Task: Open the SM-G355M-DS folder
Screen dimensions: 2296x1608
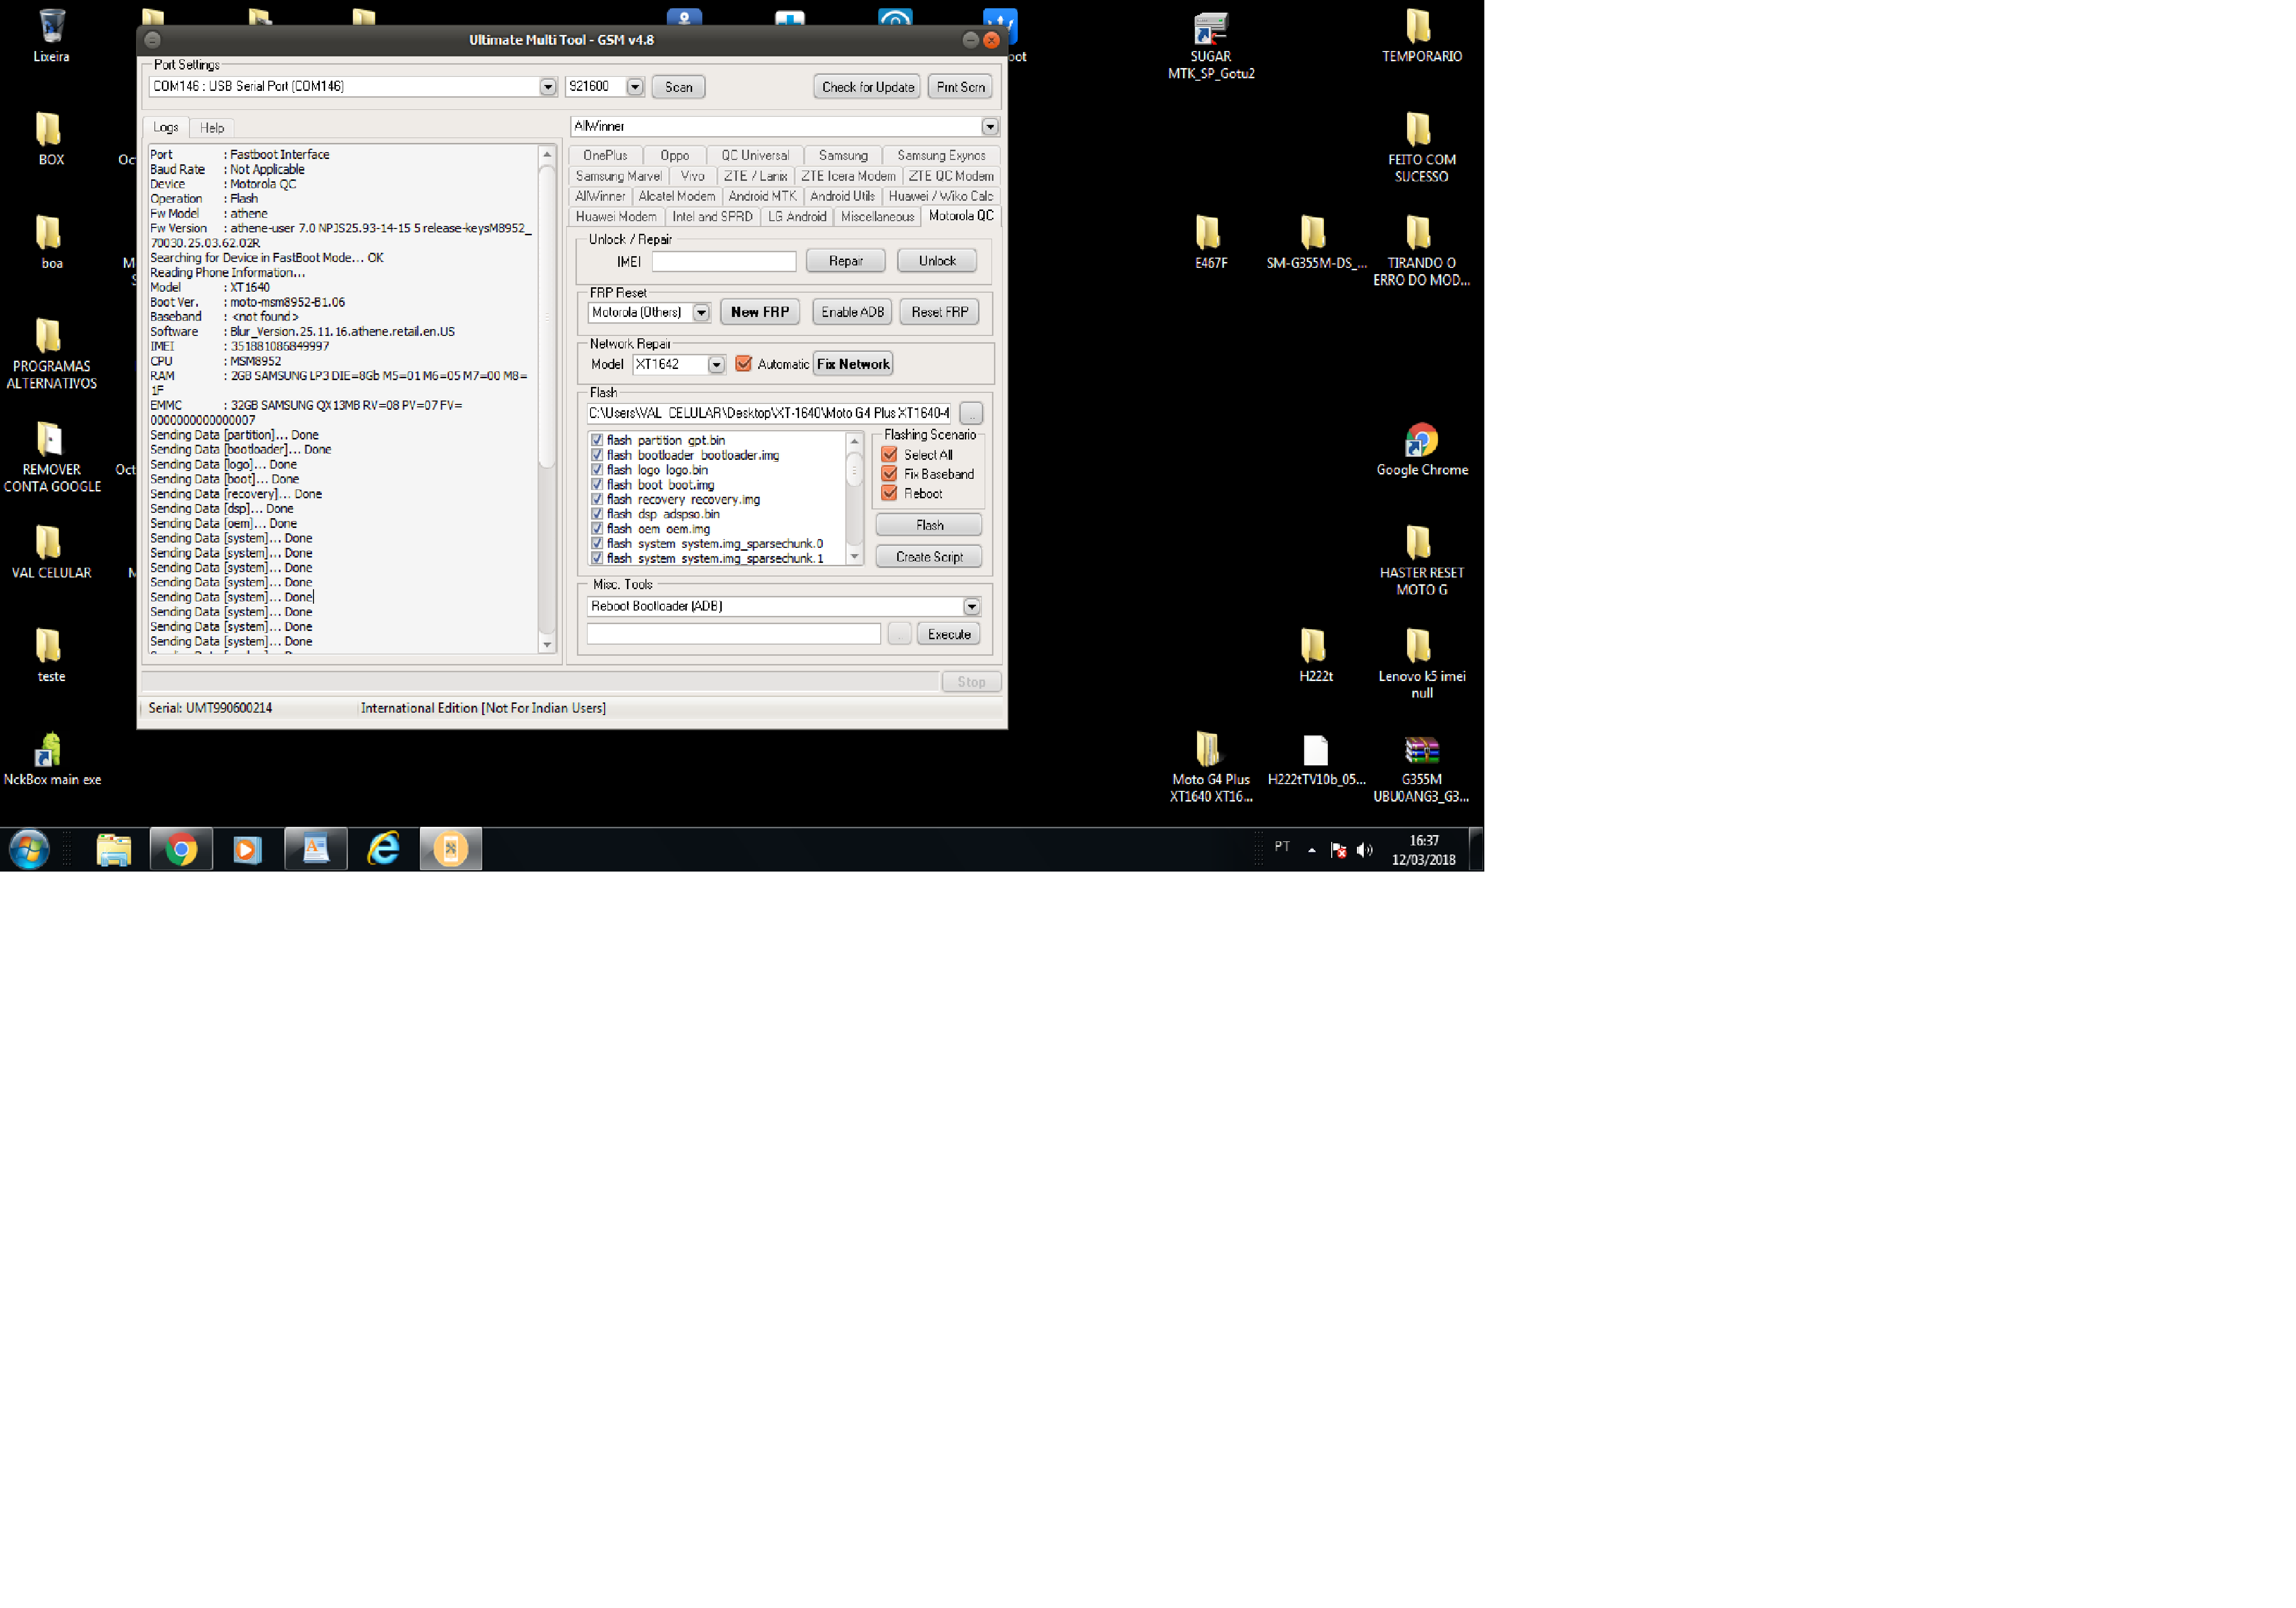Action: click(x=1315, y=242)
